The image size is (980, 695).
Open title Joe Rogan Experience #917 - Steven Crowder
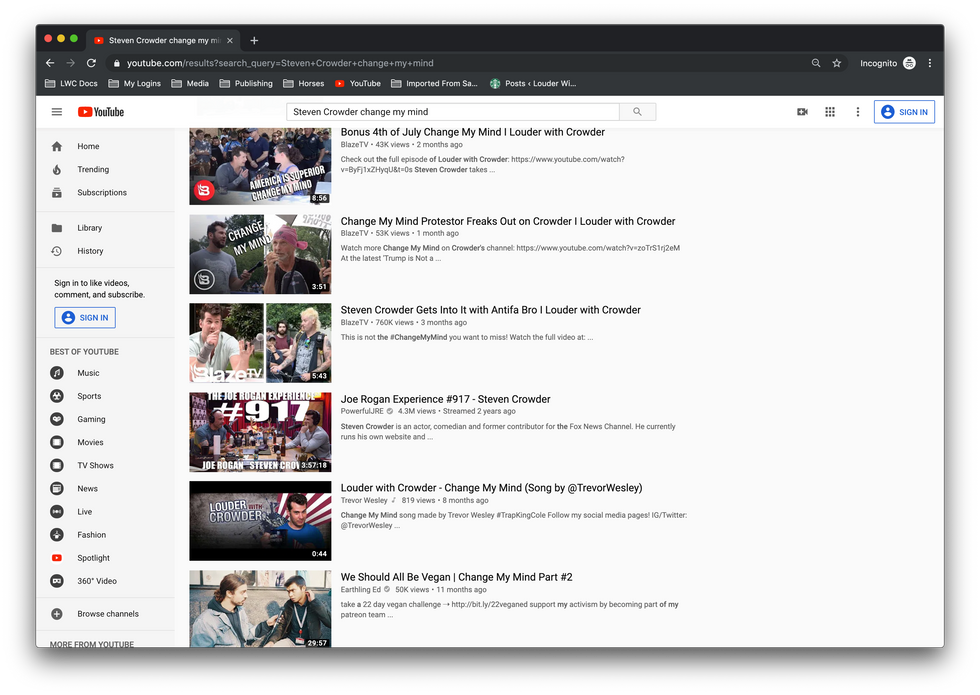446,399
